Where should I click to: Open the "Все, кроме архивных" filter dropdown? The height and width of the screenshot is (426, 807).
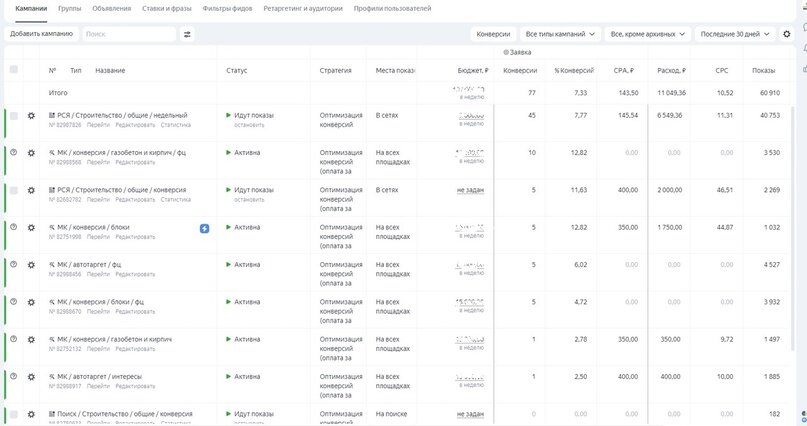(649, 34)
